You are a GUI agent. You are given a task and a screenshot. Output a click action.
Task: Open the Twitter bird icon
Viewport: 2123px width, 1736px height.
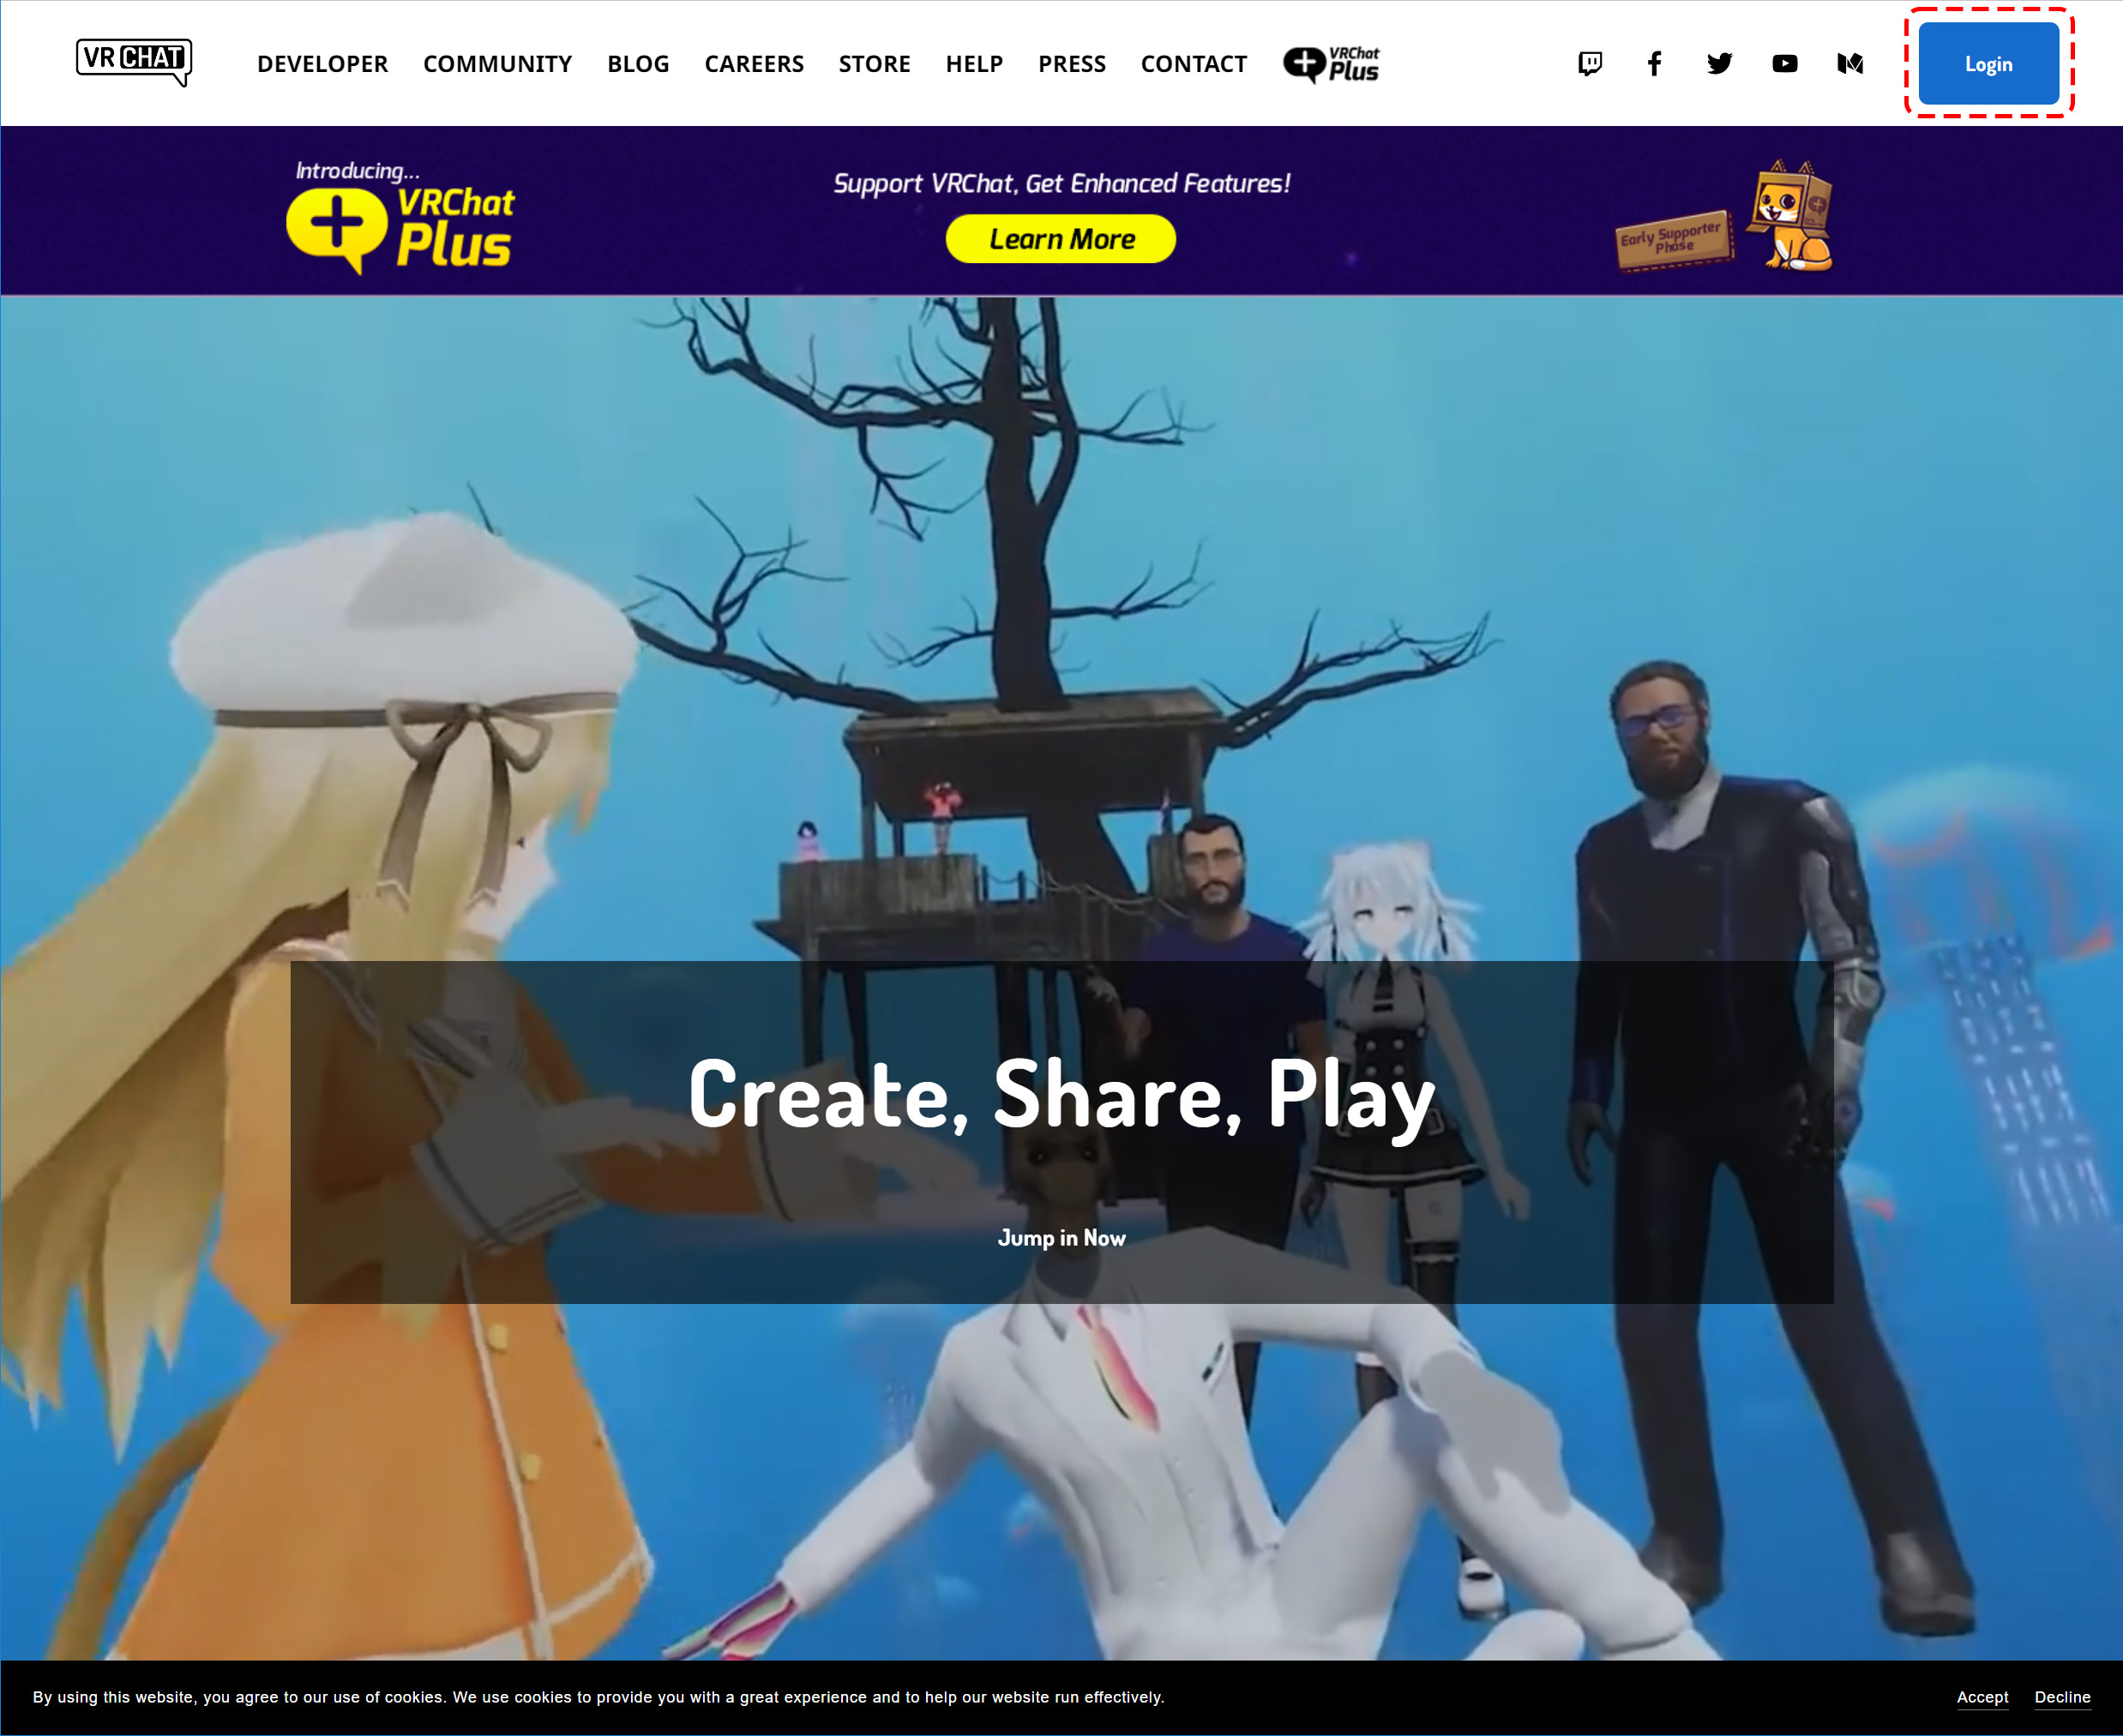tap(1719, 64)
